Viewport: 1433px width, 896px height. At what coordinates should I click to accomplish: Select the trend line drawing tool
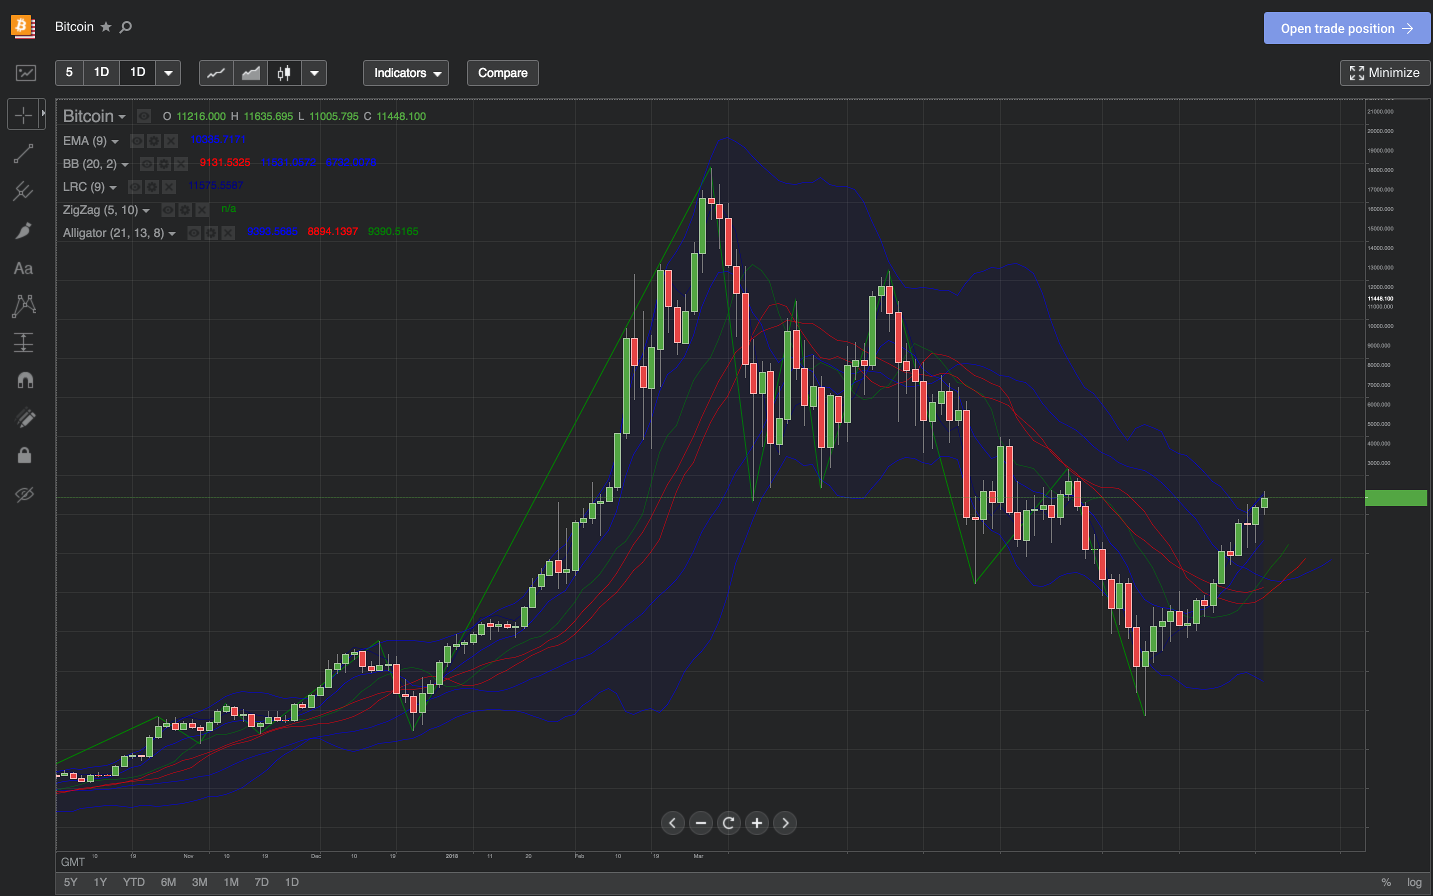point(24,153)
